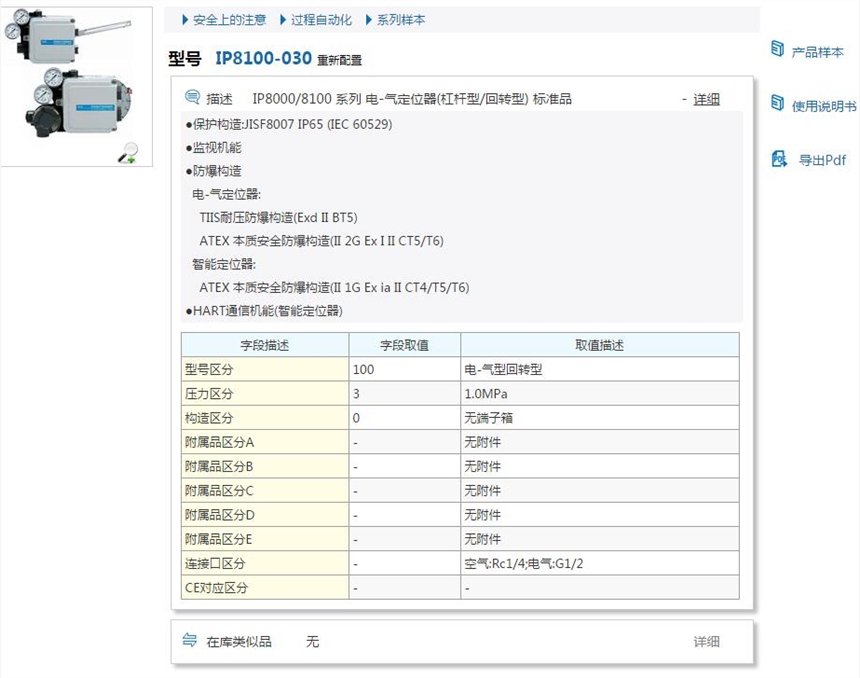Open the 安全上的注意 link
Viewport: 860px width, 678px height.
[x=229, y=20]
